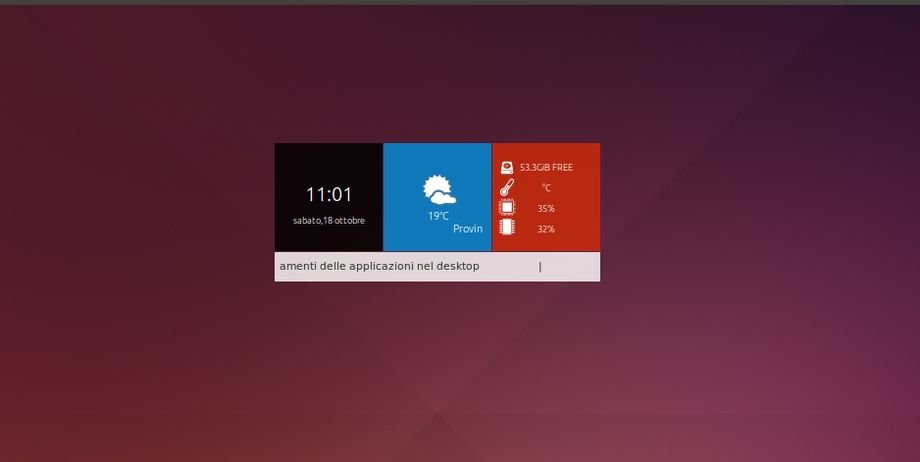Click the thermometer temperature icon
This screenshot has height=462, width=920.
click(x=507, y=188)
